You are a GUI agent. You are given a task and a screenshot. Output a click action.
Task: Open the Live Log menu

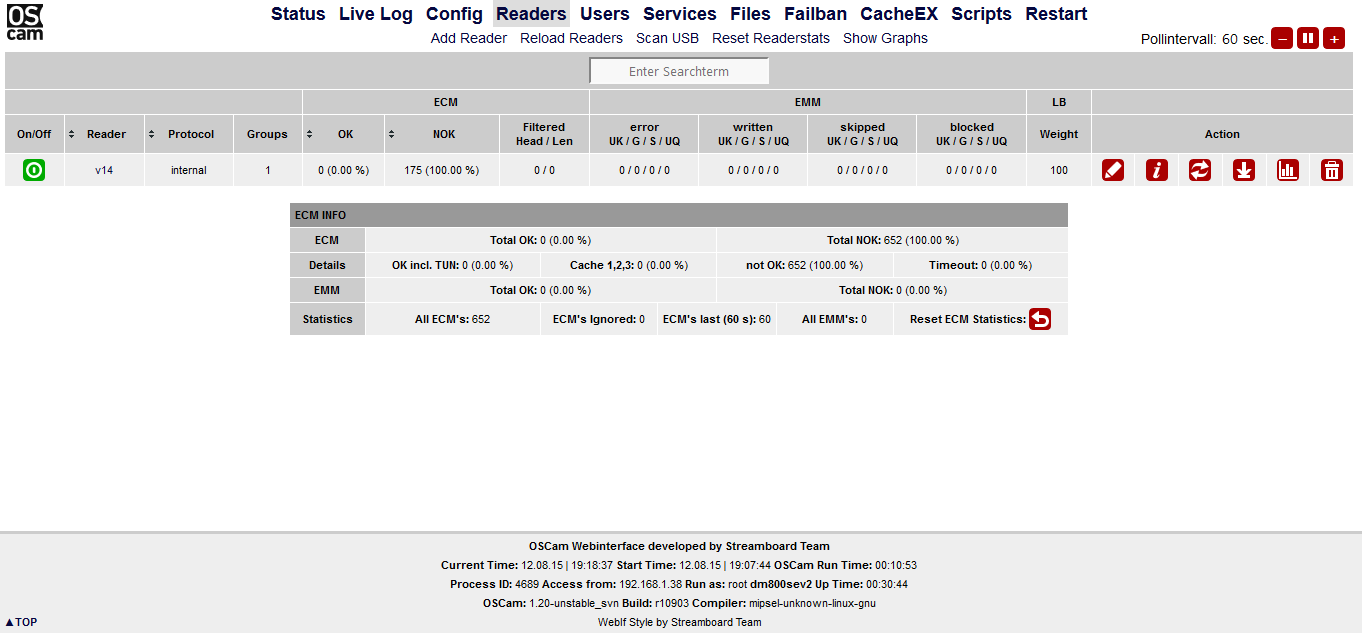tap(375, 14)
